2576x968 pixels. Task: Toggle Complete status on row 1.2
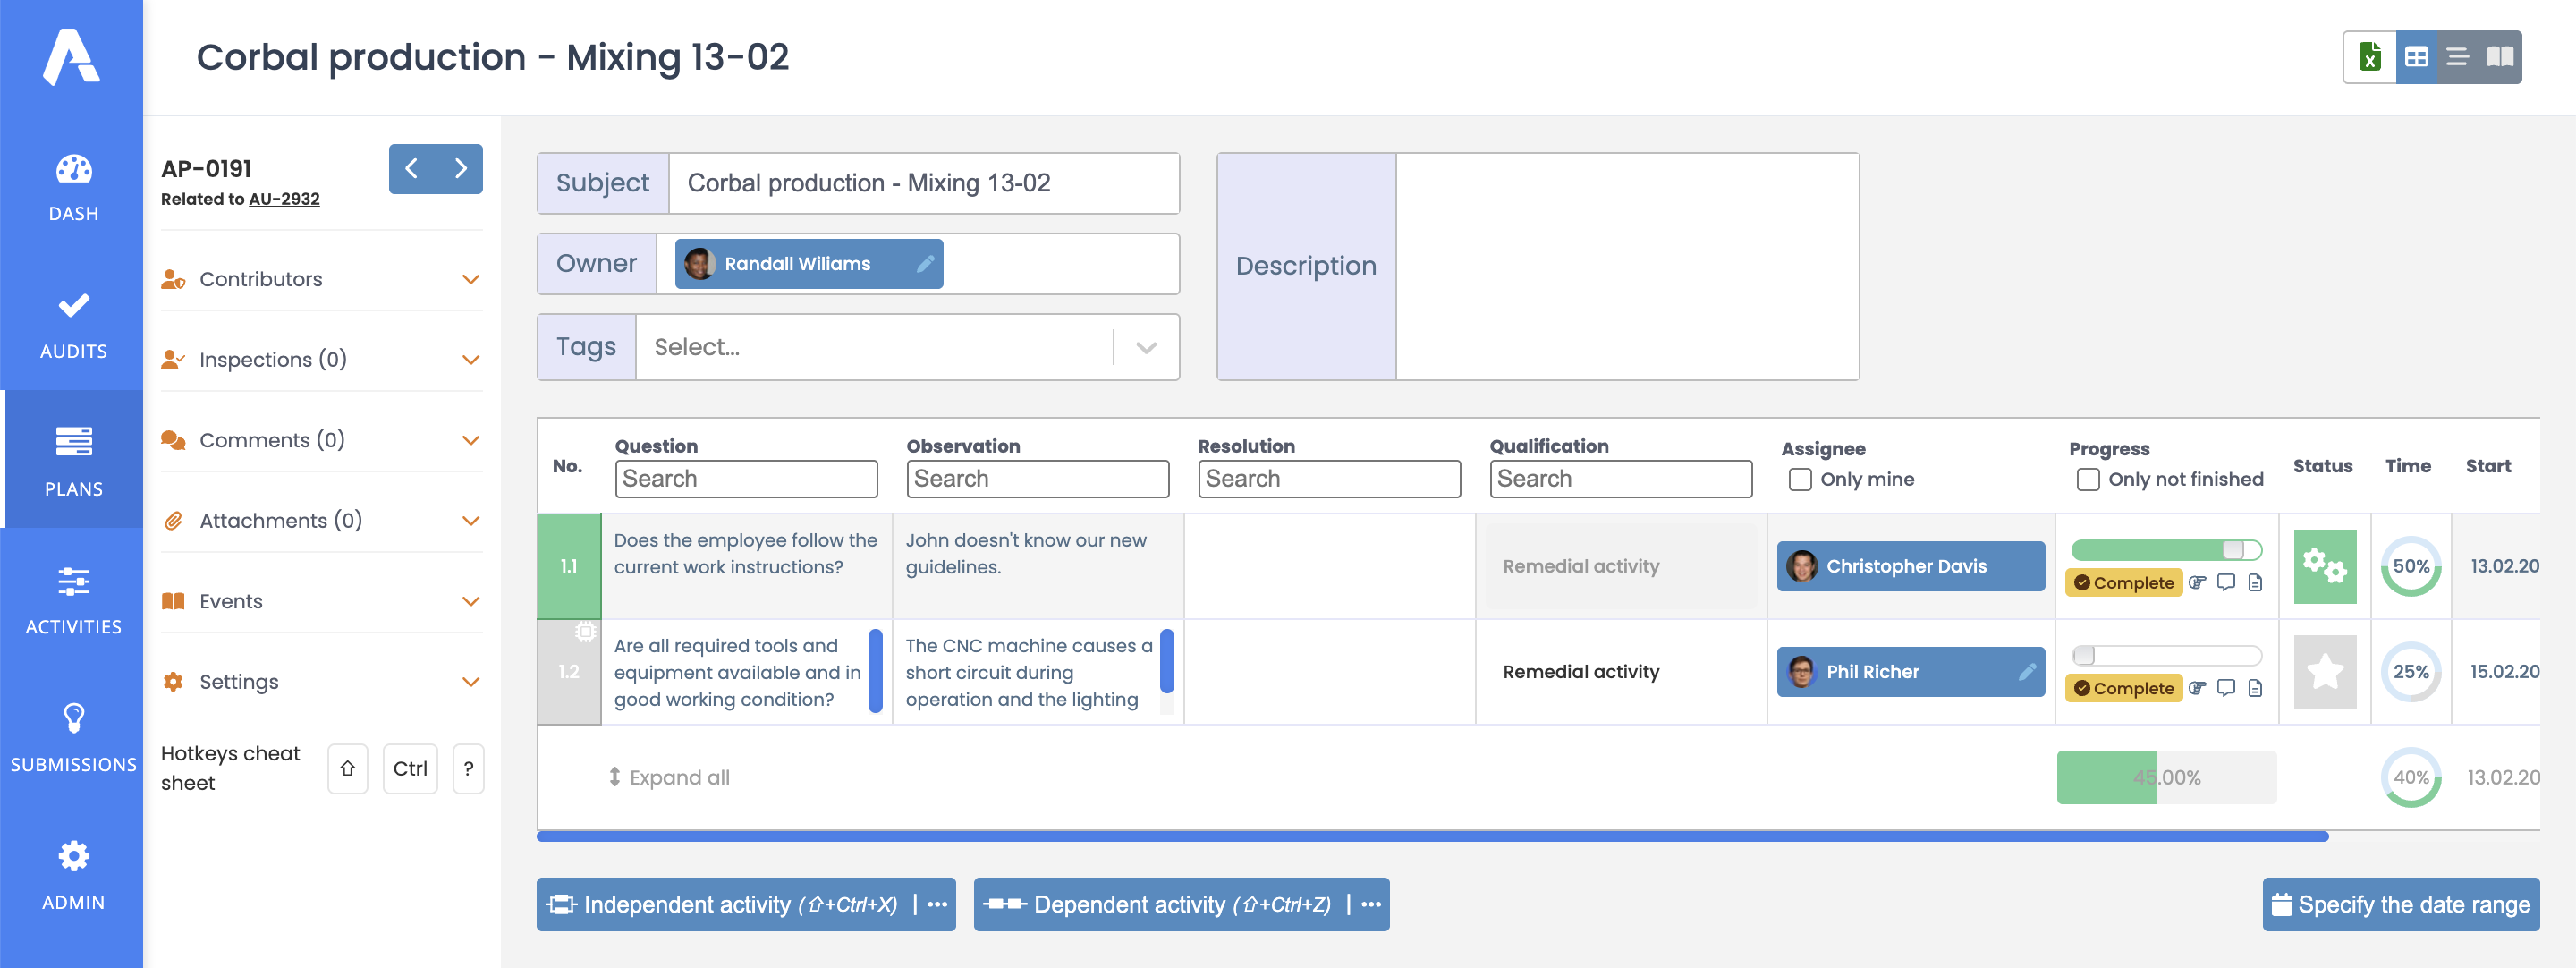click(x=2123, y=688)
